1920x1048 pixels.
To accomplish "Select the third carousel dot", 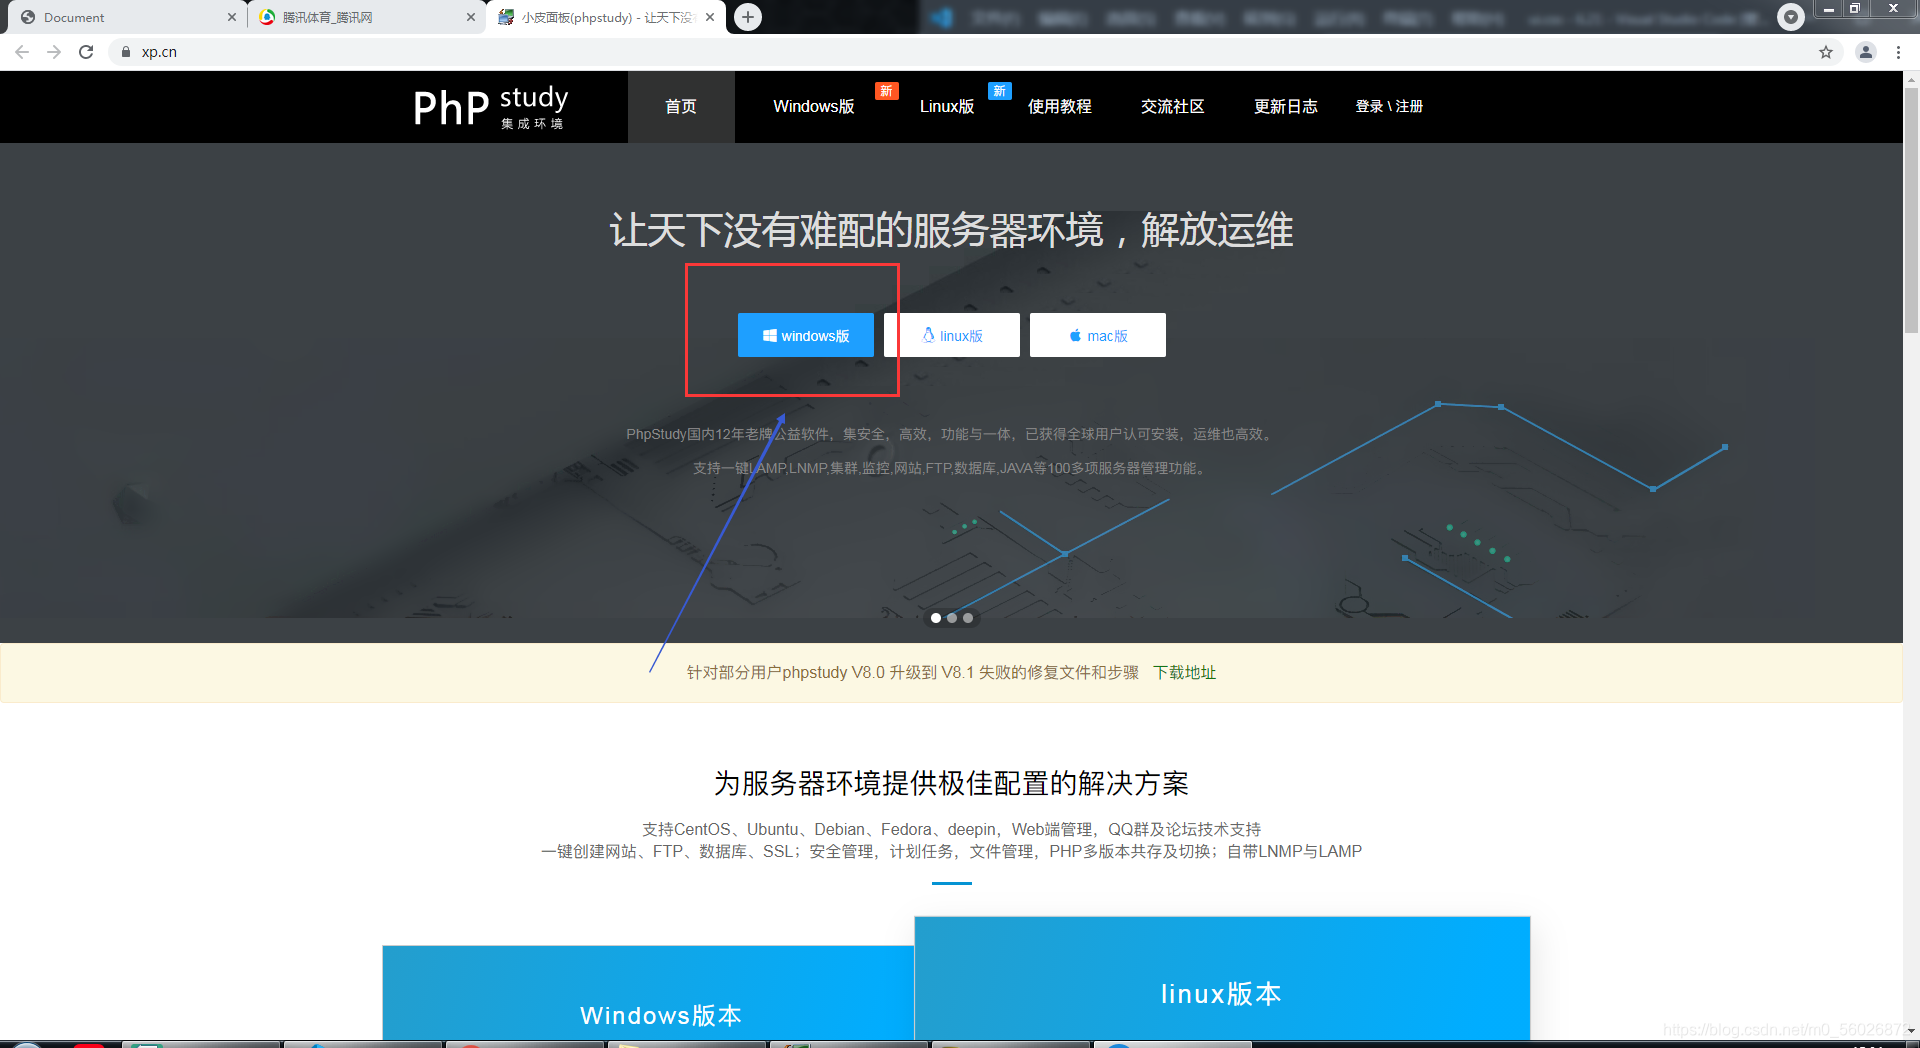I will coord(968,618).
